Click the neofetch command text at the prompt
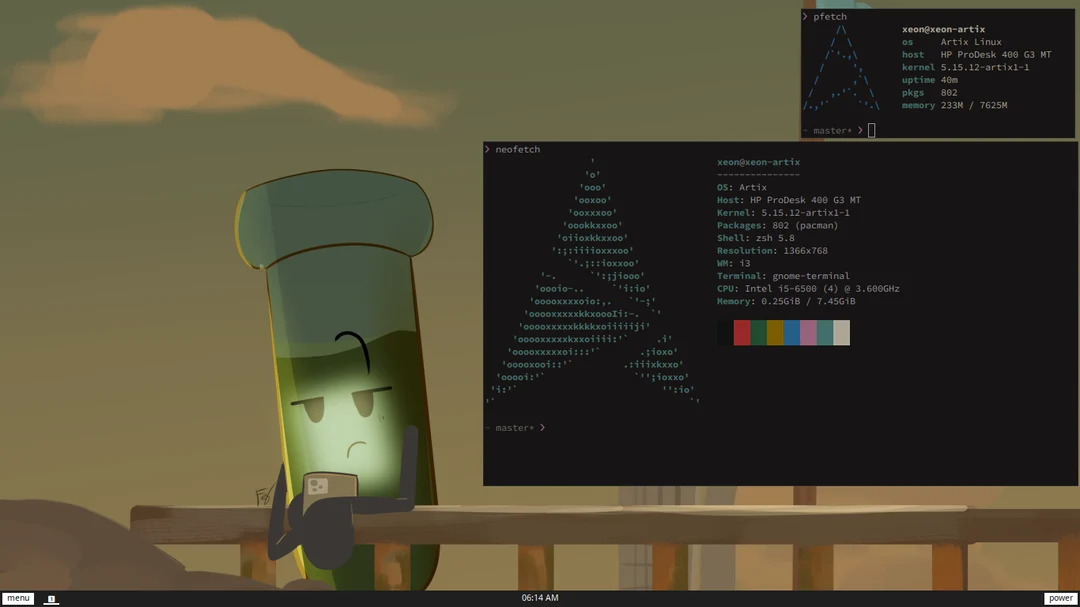 tap(517, 148)
